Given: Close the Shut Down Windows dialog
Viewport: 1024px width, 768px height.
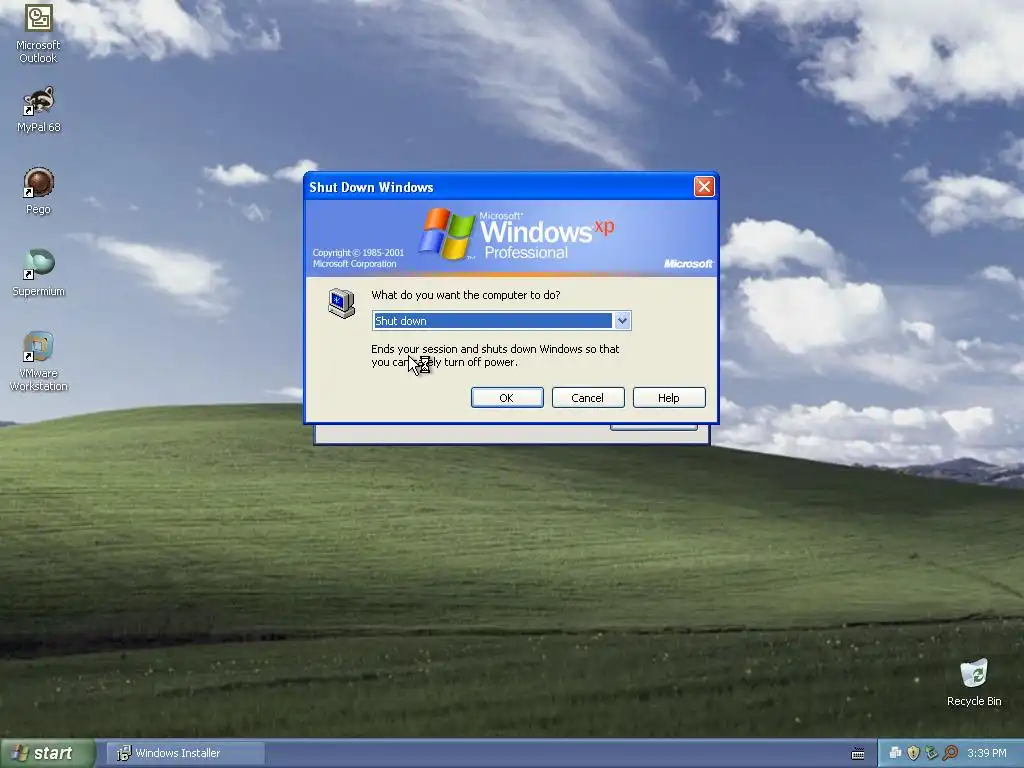Looking at the screenshot, I should point(704,187).
